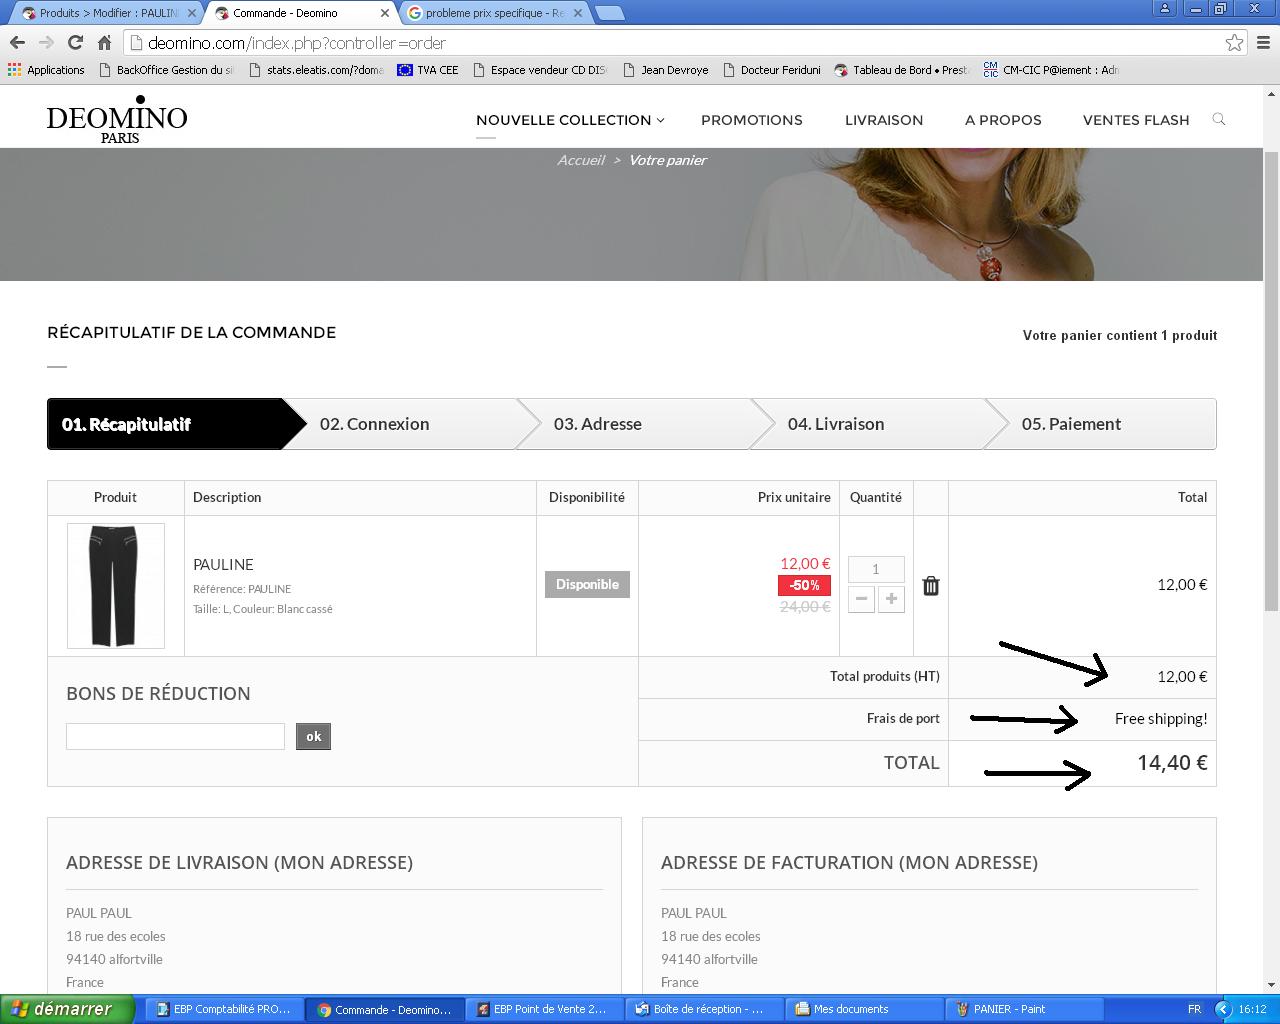Click the browser forward arrow
The width and height of the screenshot is (1280, 1024).
pyautogui.click(x=46, y=42)
